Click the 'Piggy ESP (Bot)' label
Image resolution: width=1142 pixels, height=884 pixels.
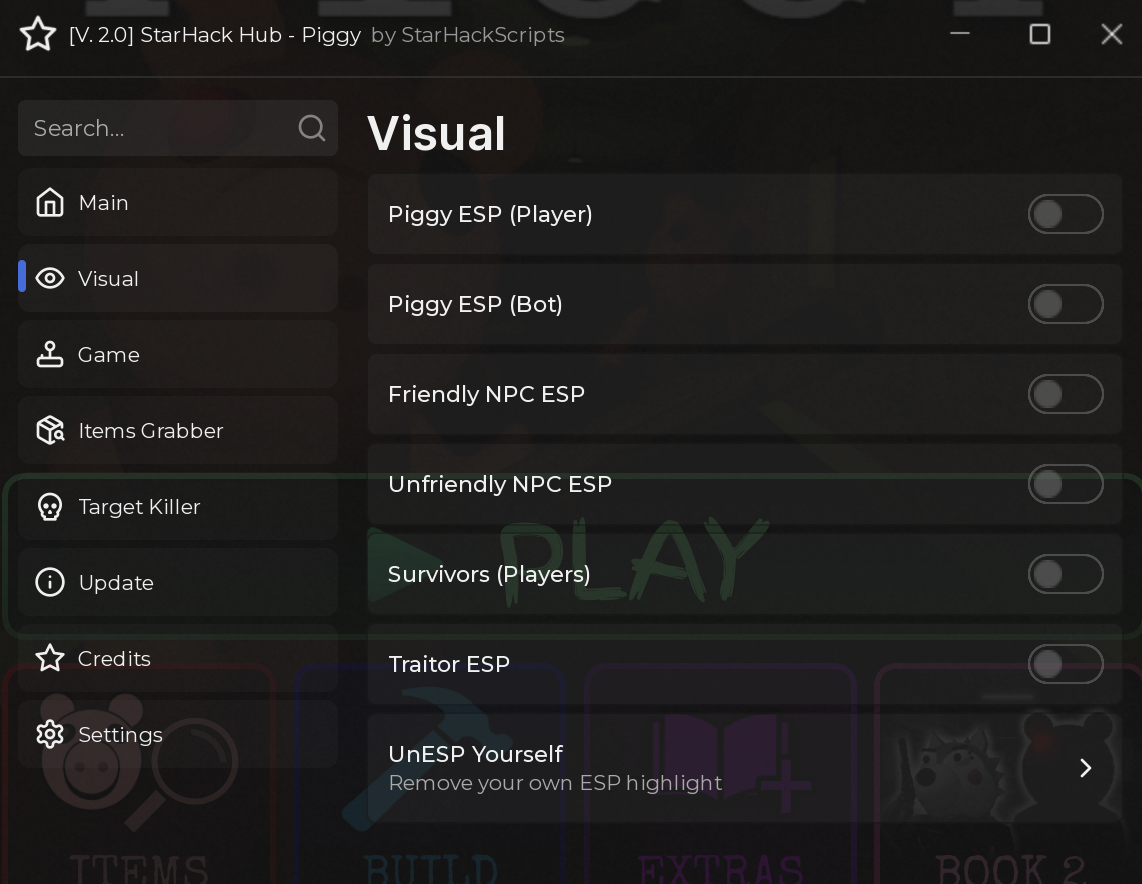[x=475, y=304]
